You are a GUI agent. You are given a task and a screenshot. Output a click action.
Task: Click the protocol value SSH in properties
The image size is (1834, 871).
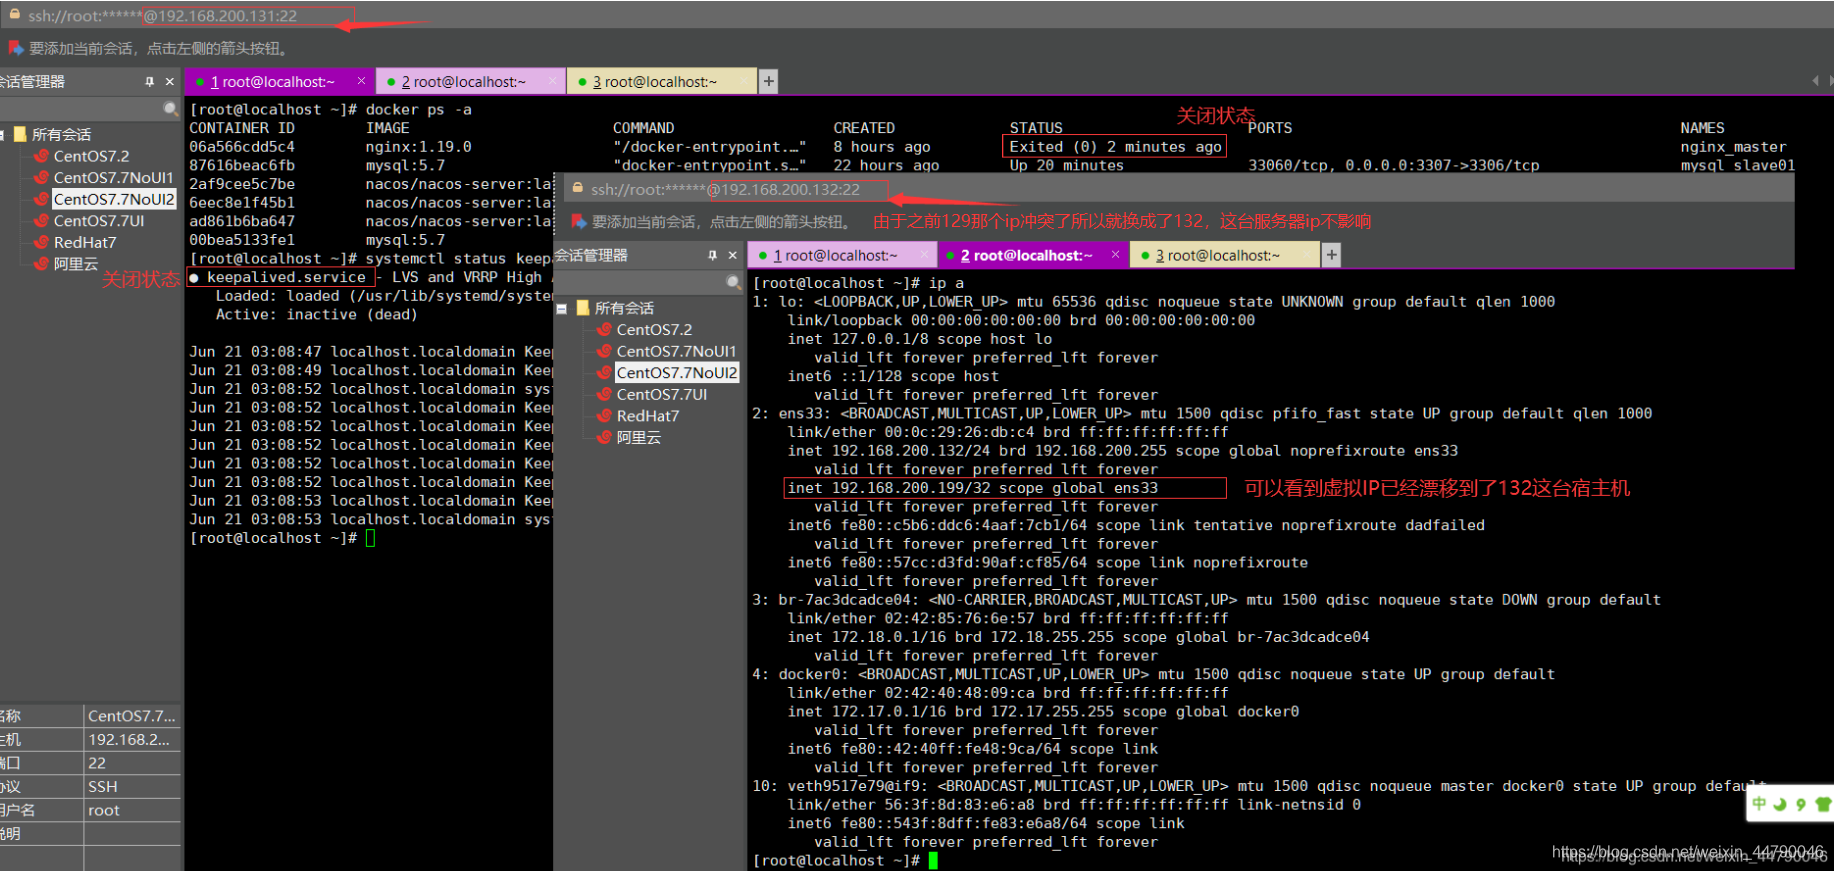(102, 787)
